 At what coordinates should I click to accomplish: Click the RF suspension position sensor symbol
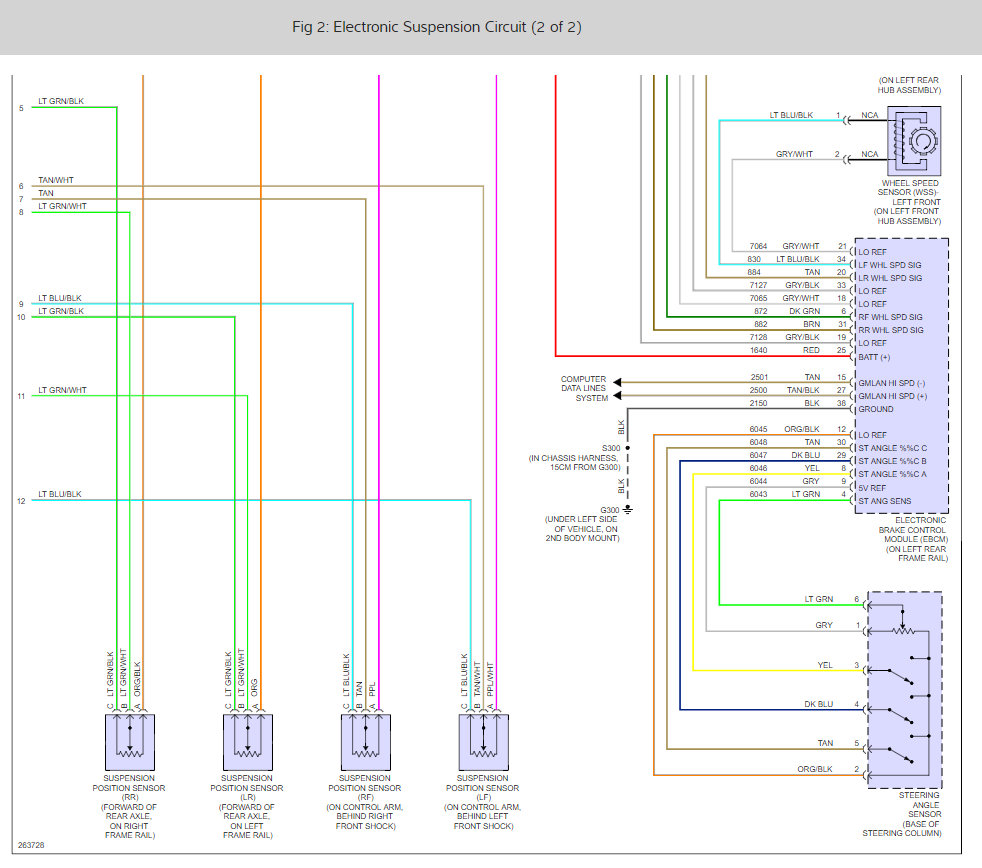coord(366,742)
